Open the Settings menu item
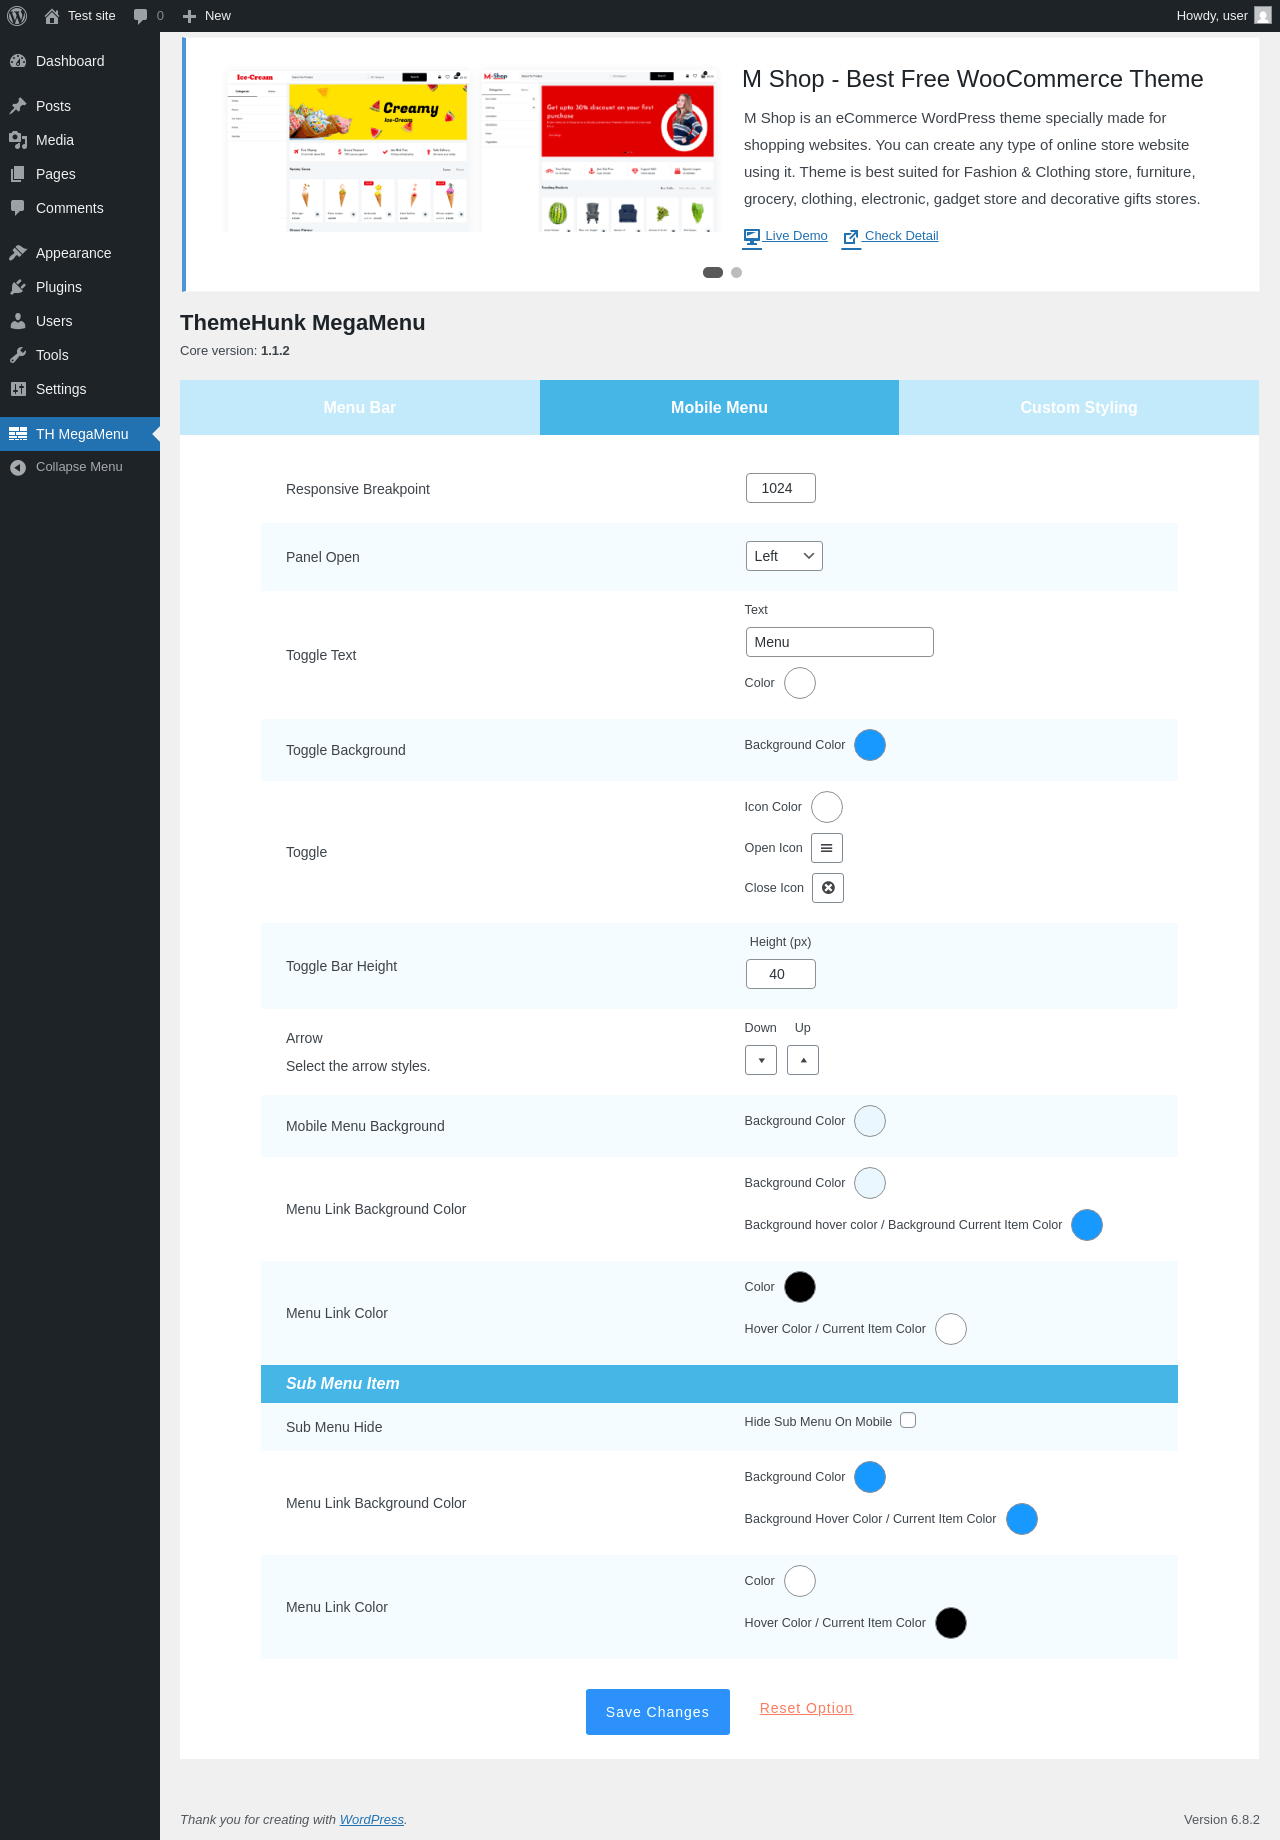The height and width of the screenshot is (1840, 1280). pyautogui.click(x=80, y=389)
